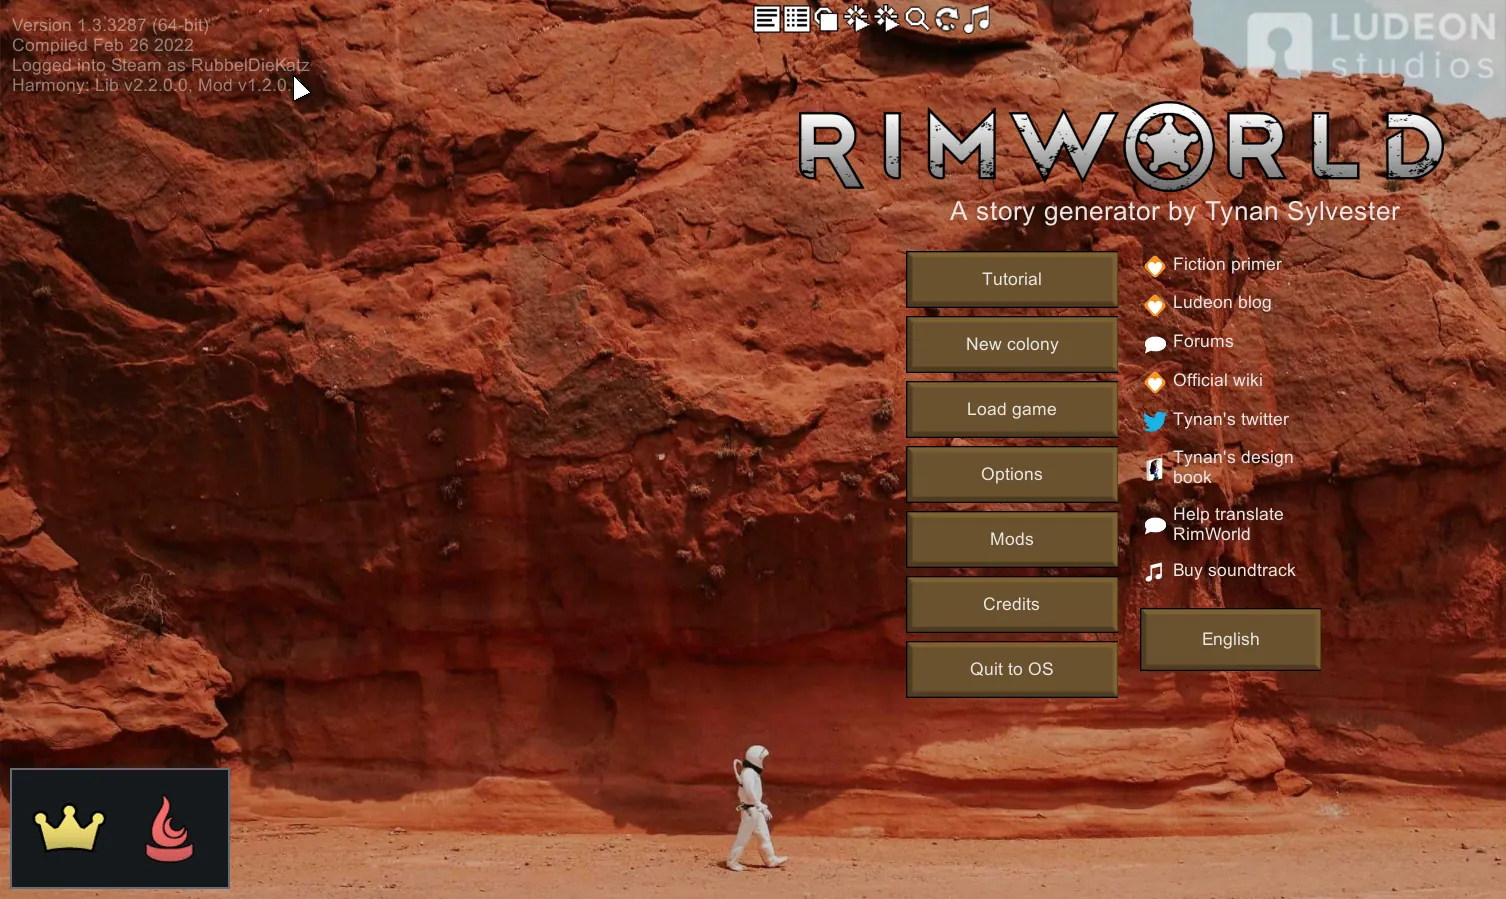Open the English language selector
The height and width of the screenshot is (899, 1506).
(1230, 639)
